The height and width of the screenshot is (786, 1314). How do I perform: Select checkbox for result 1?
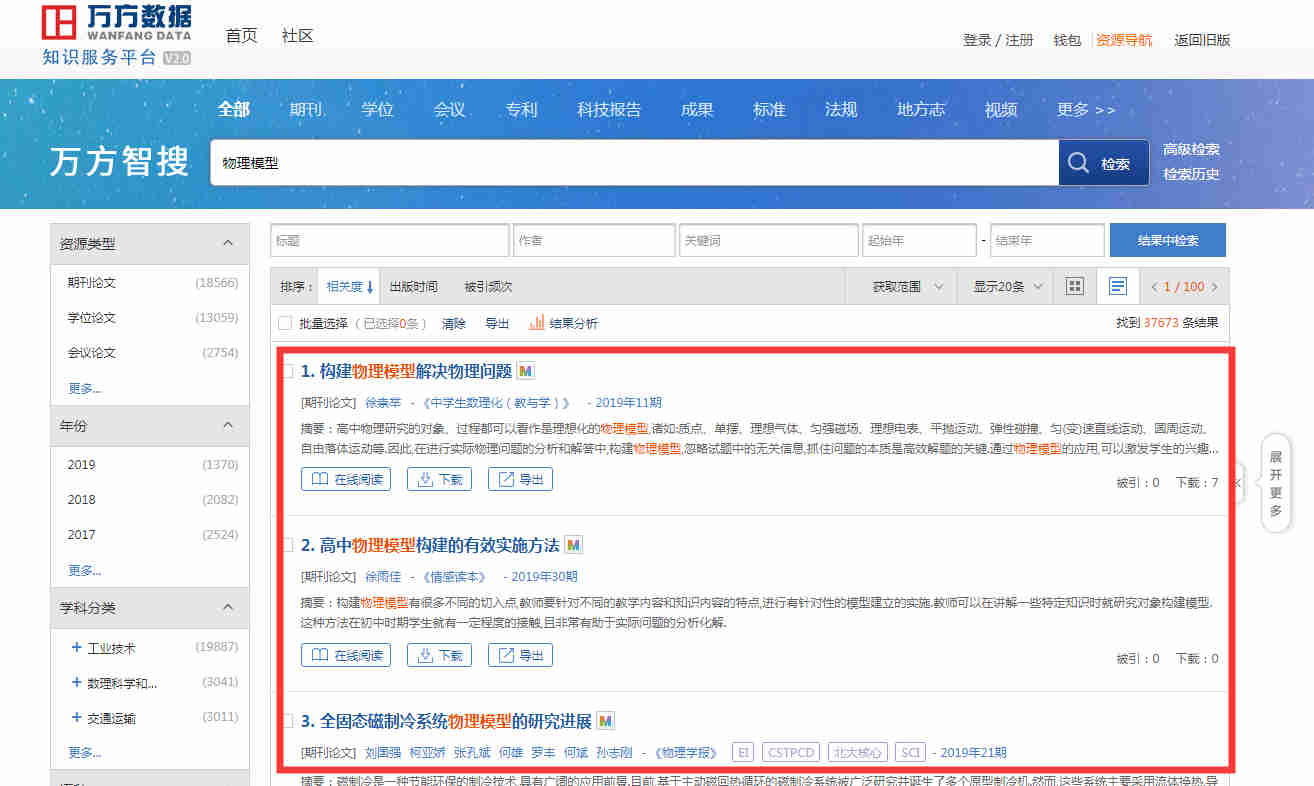pos(287,372)
